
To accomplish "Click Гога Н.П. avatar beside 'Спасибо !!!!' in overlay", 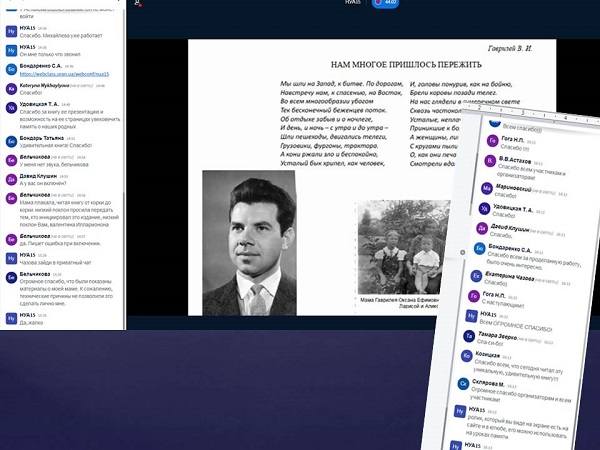I will click(492, 141).
